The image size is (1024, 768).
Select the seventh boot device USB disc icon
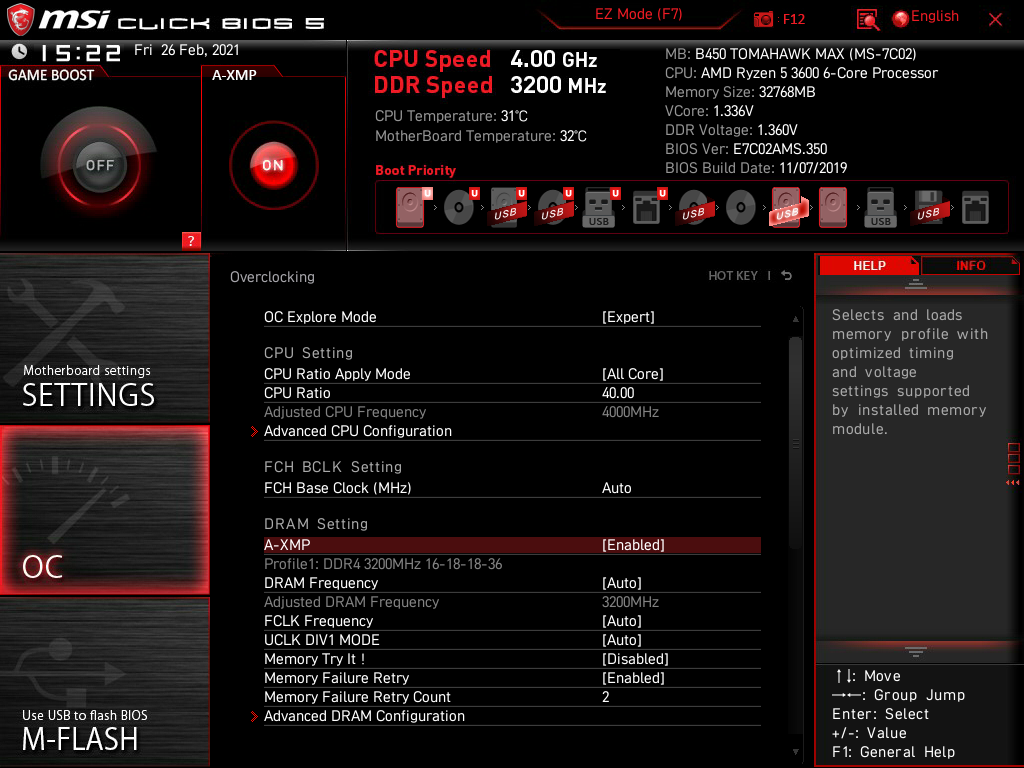point(694,208)
